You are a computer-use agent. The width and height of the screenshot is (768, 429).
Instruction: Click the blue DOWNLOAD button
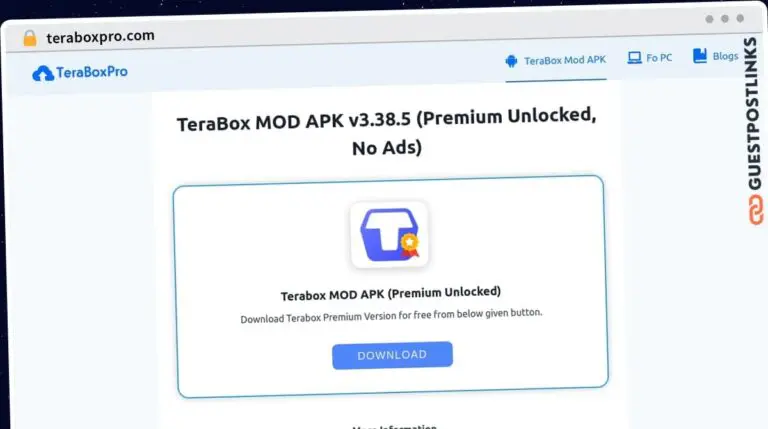pyautogui.click(x=392, y=355)
